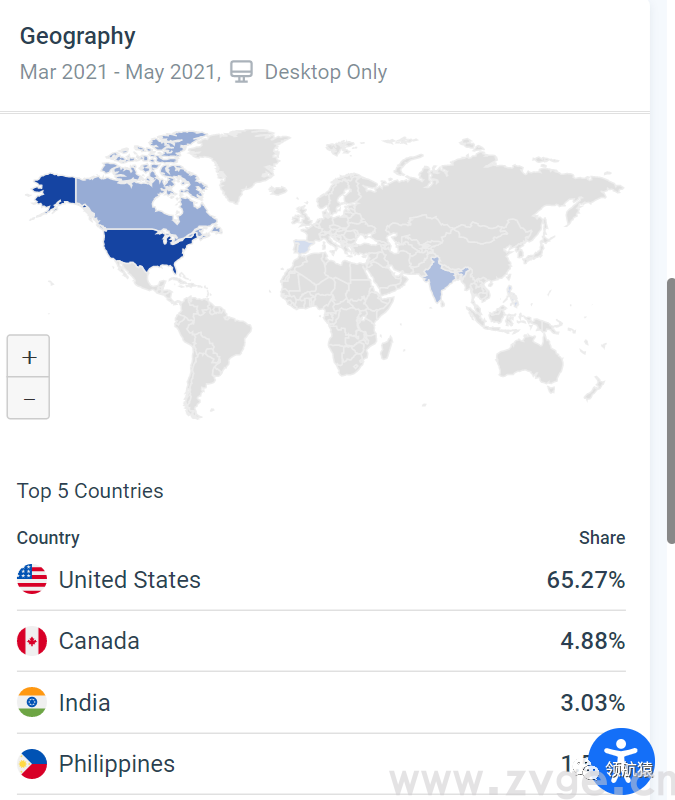Click the desktop monitor icon
This screenshot has width=675, height=800.
point(241,72)
